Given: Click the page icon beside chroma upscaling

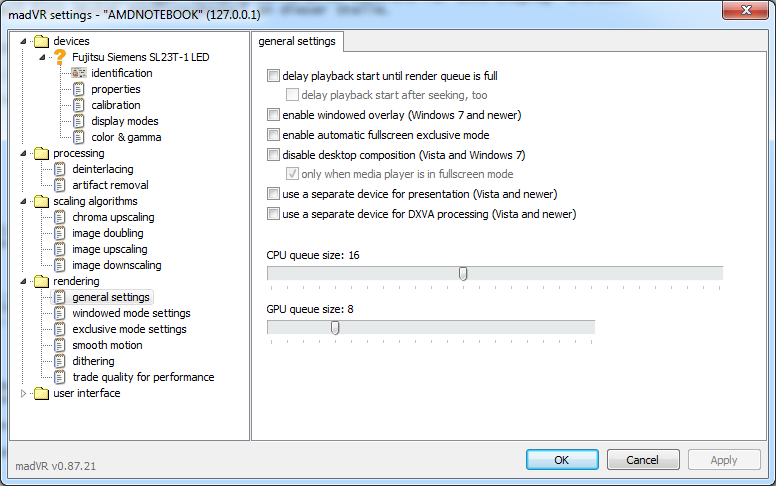Looking at the screenshot, I should click(60, 217).
